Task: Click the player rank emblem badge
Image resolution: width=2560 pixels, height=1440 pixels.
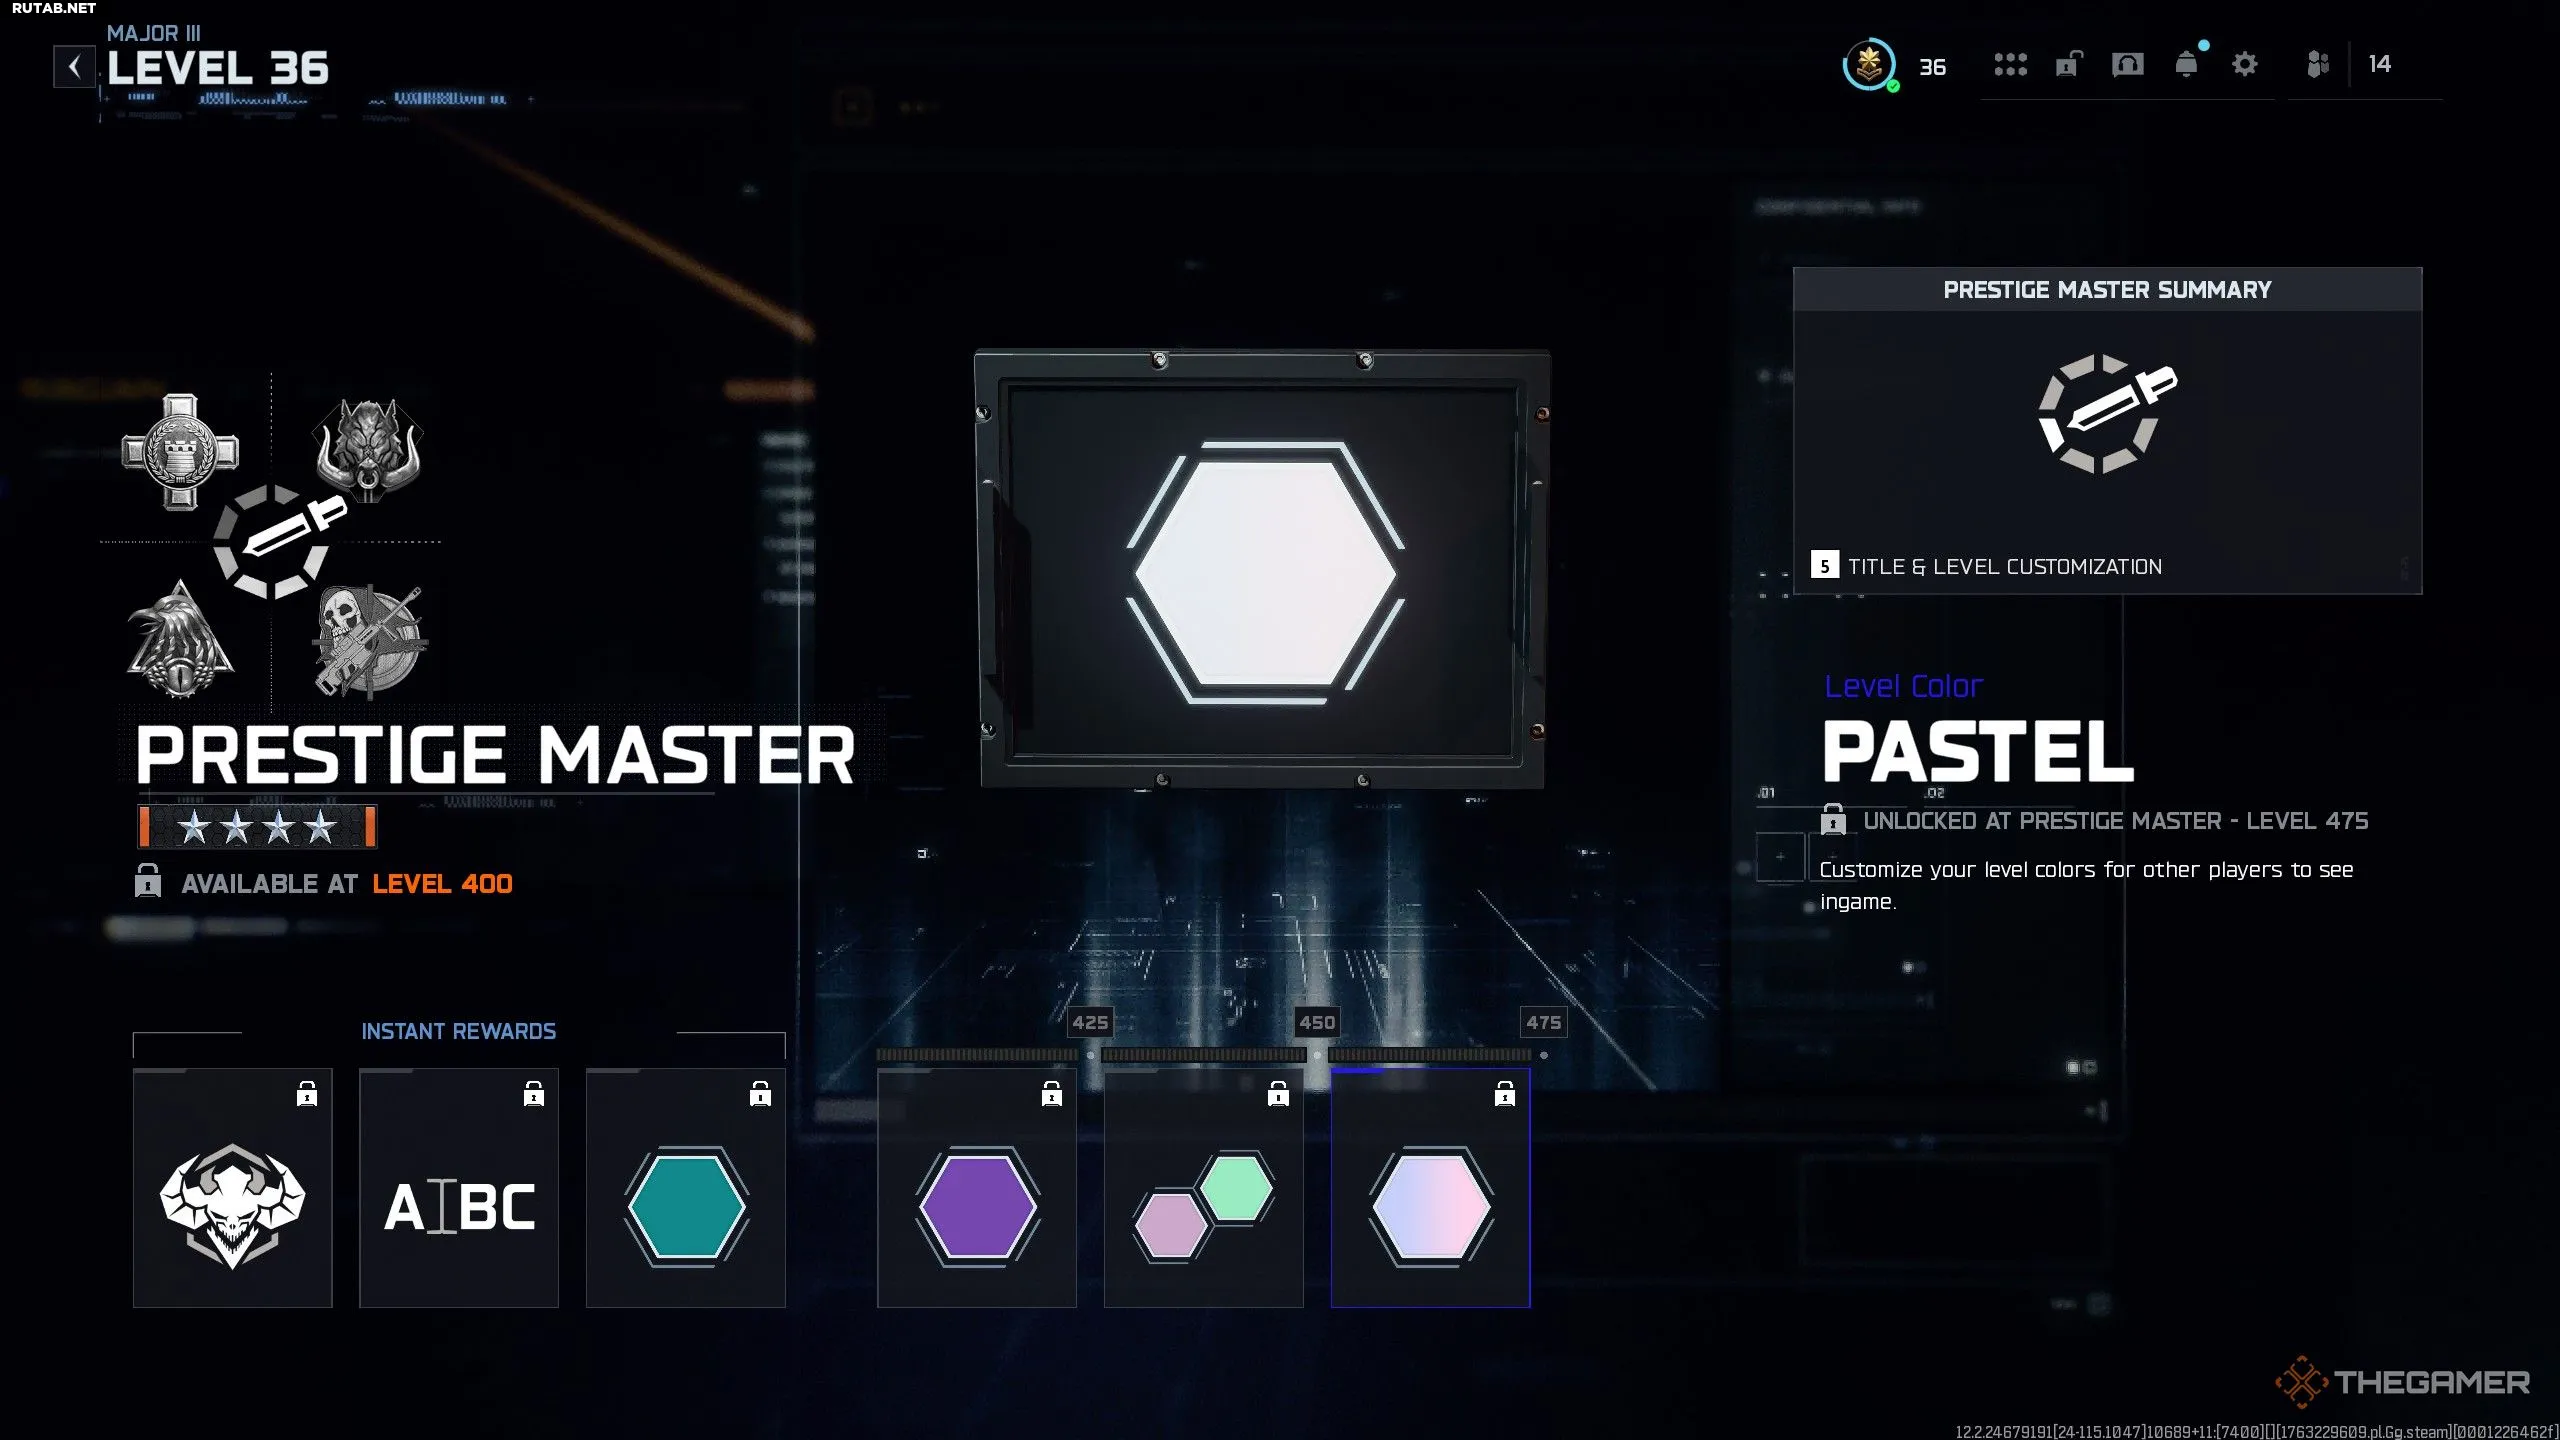Action: click(x=1868, y=66)
